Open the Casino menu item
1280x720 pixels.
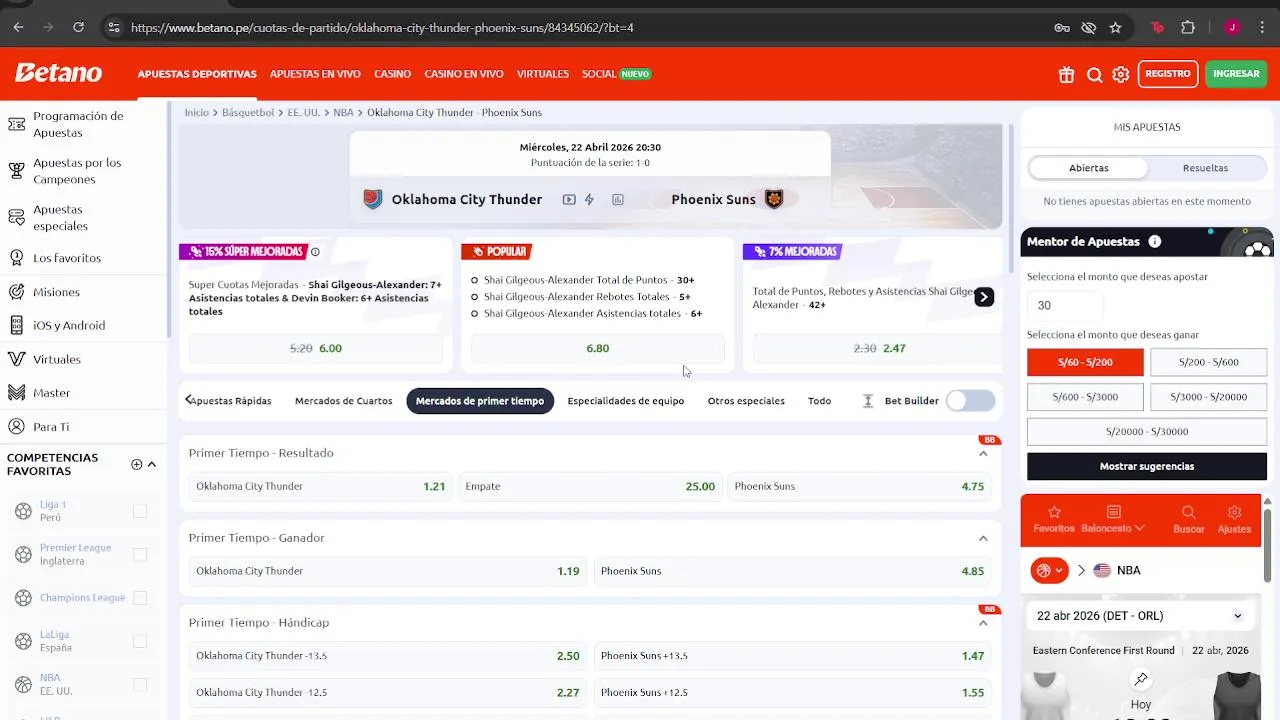(x=393, y=74)
